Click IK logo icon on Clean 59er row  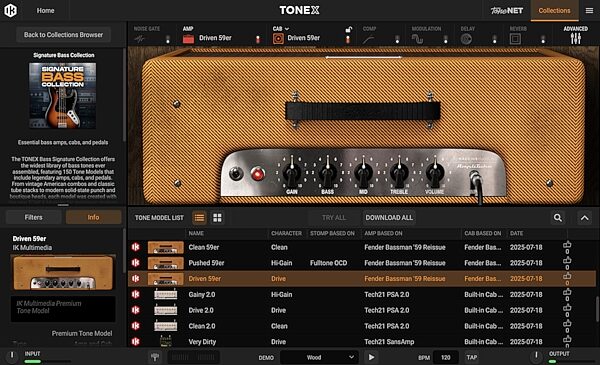tap(135, 247)
